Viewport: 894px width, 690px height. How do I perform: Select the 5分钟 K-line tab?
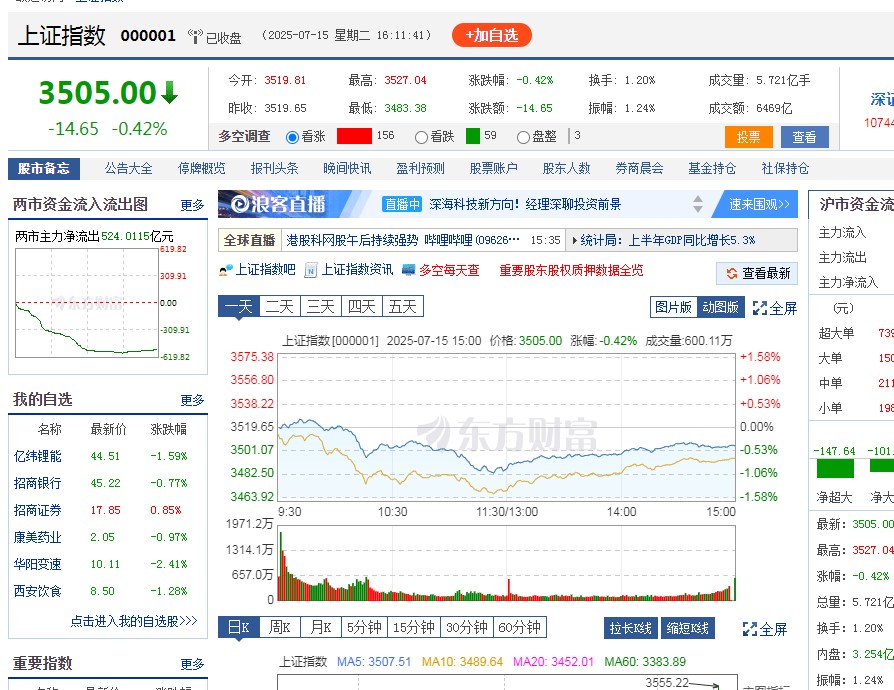coord(364,627)
